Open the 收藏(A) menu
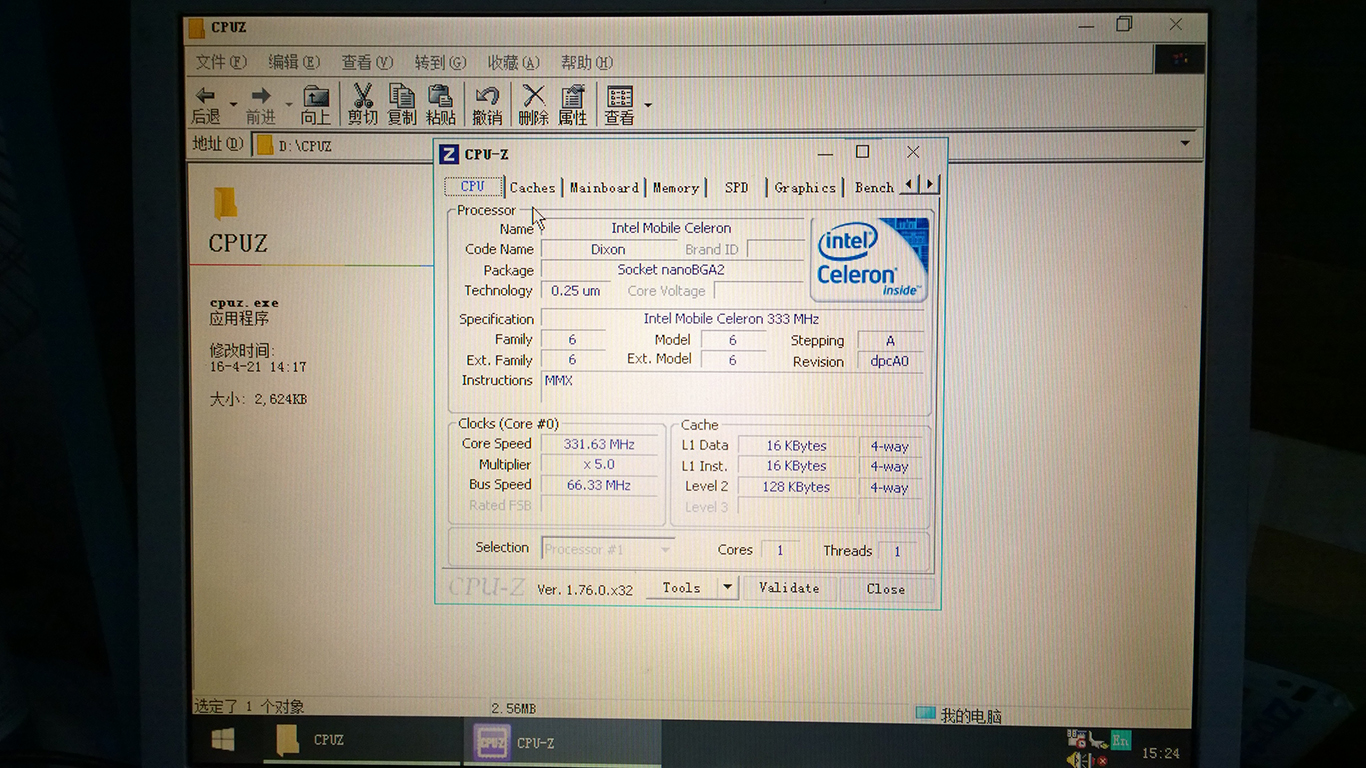 (x=513, y=62)
